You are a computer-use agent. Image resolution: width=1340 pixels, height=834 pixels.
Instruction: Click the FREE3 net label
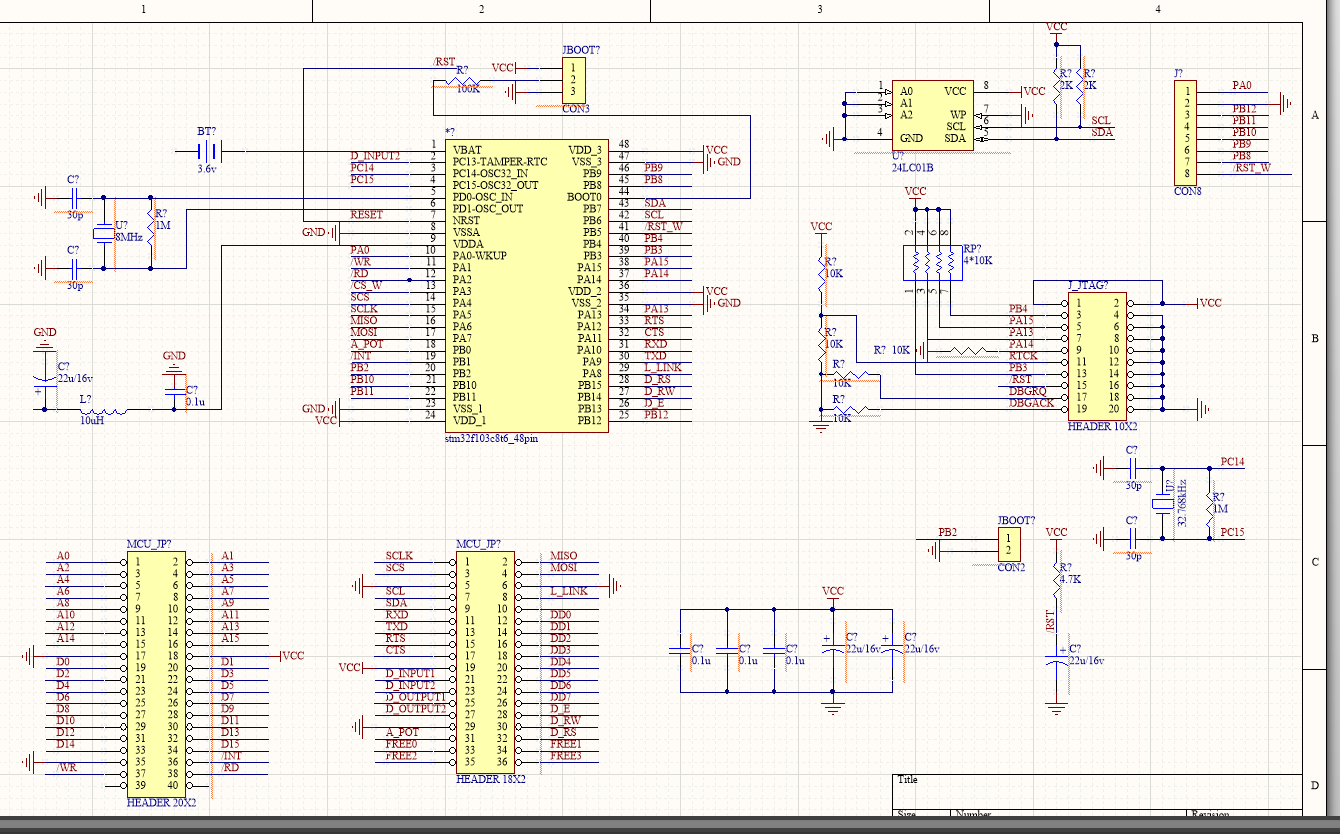(566, 755)
